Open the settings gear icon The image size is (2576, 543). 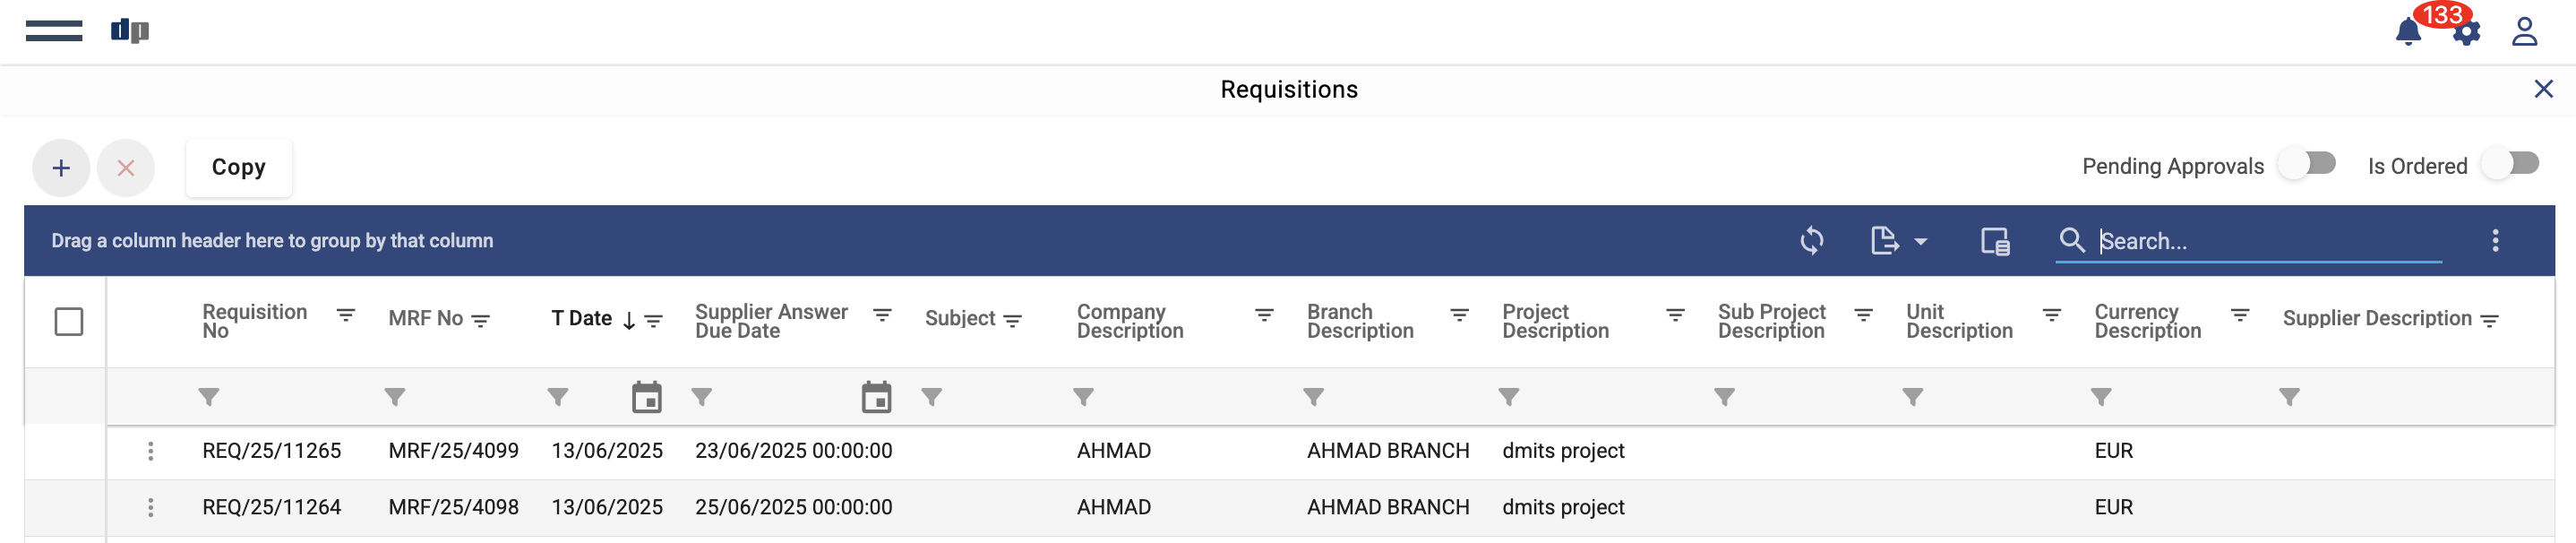coord(2467,34)
